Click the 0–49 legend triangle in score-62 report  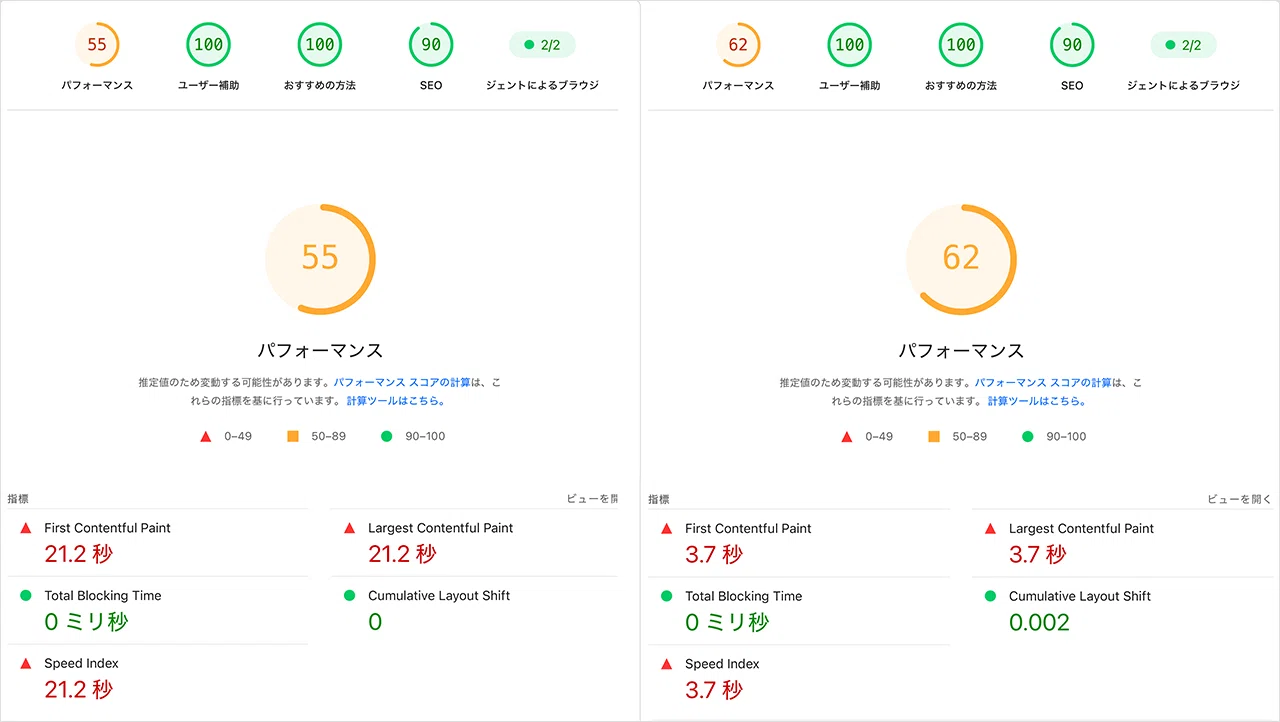tap(847, 437)
